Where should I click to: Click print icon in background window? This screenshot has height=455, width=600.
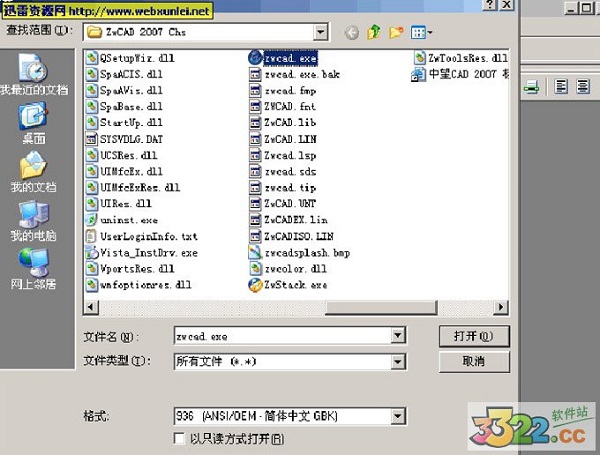[532, 86]
